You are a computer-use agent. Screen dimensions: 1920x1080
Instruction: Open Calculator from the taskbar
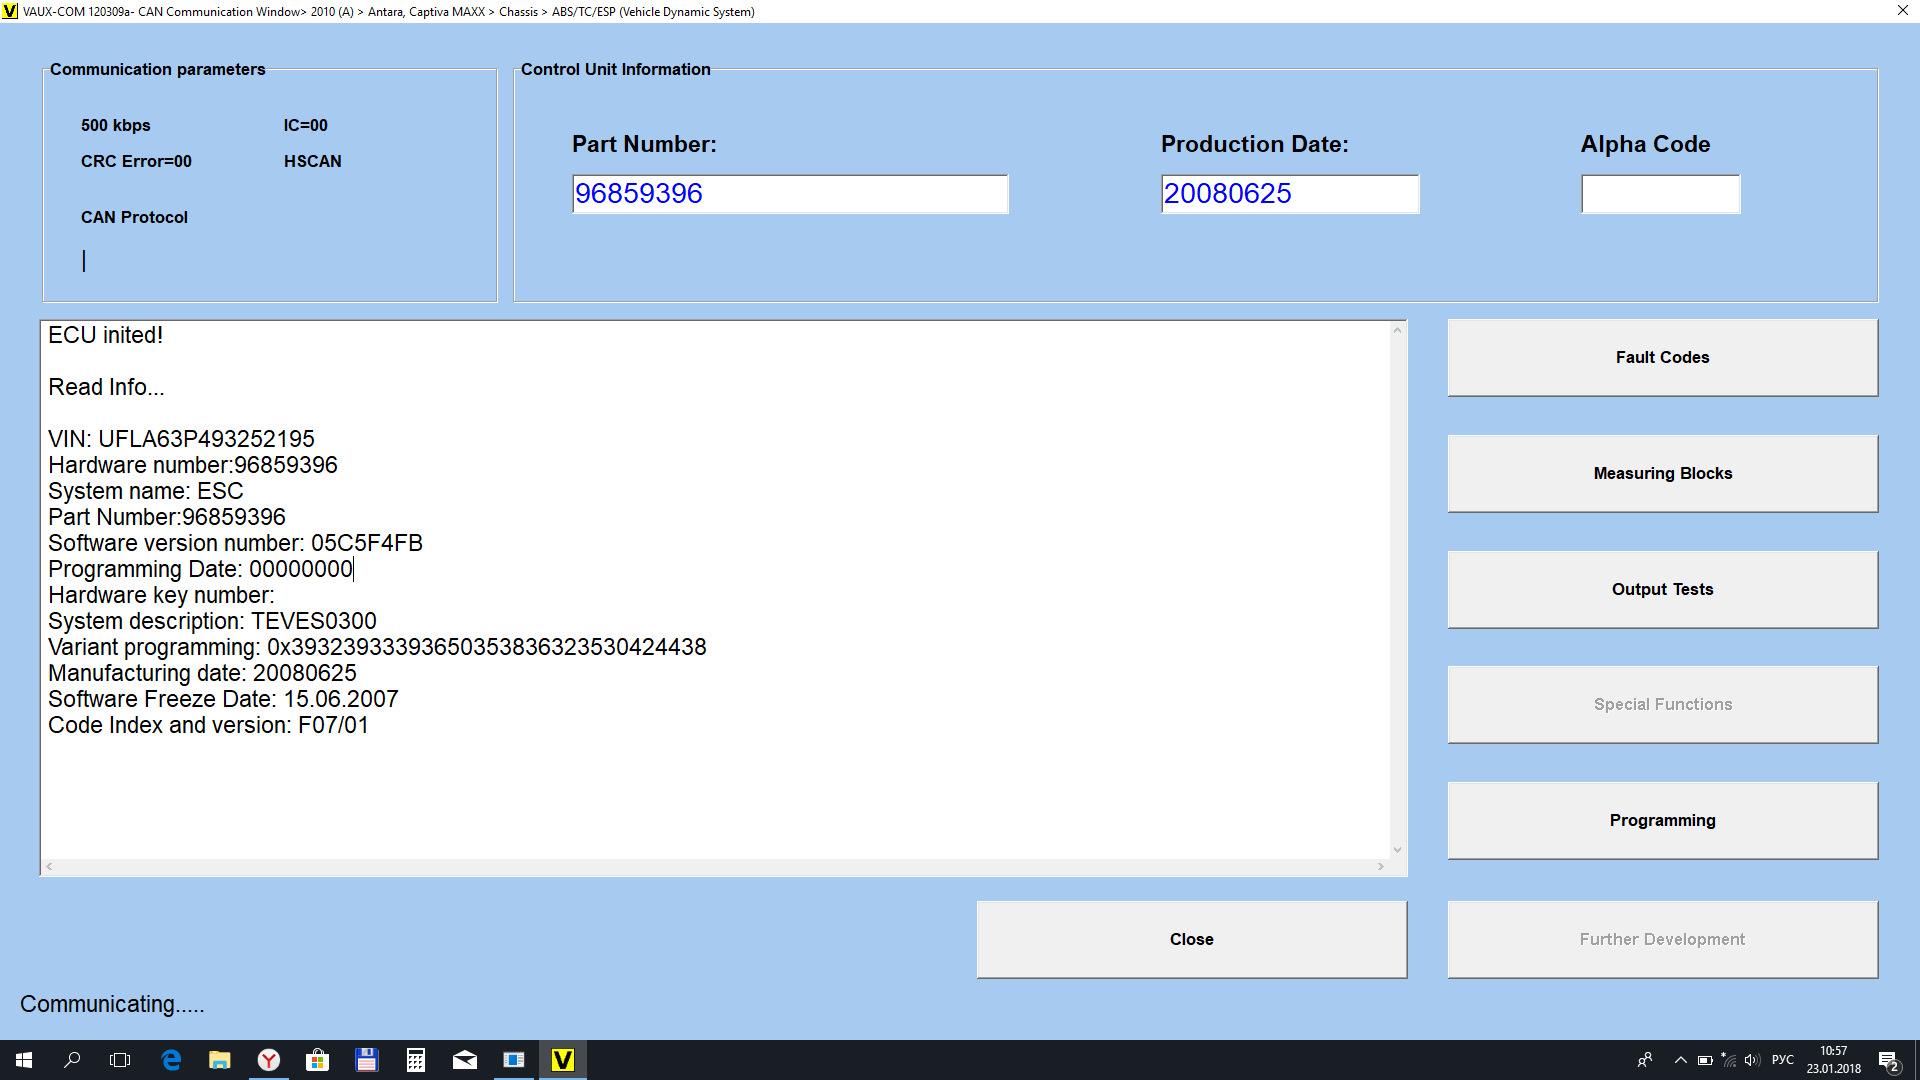416,1060
